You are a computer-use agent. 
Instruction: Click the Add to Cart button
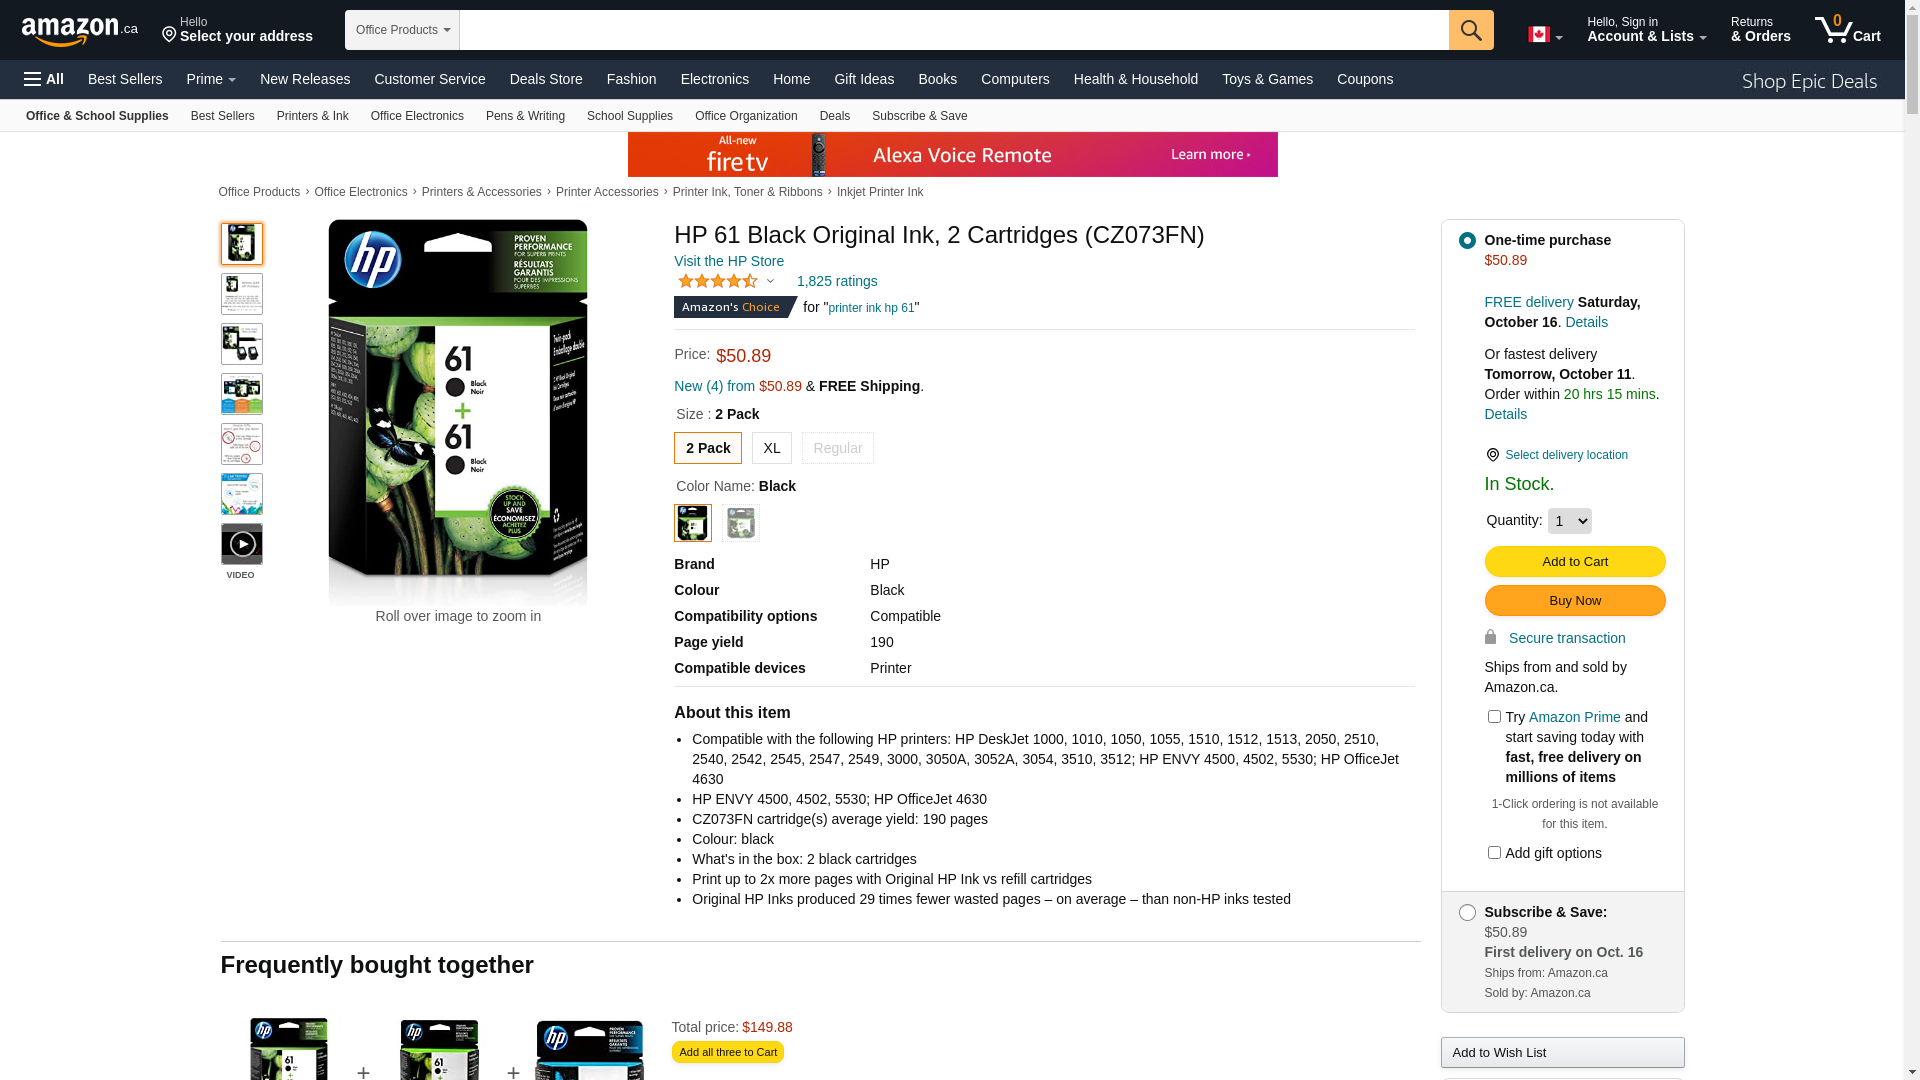coord(1574,561)
